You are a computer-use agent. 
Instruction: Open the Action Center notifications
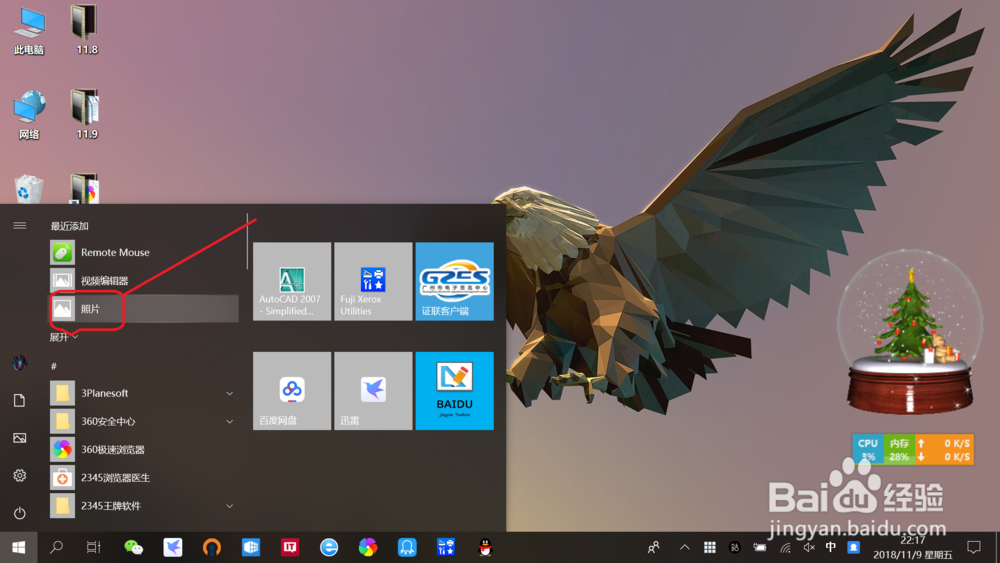click(x=974, y=547)
